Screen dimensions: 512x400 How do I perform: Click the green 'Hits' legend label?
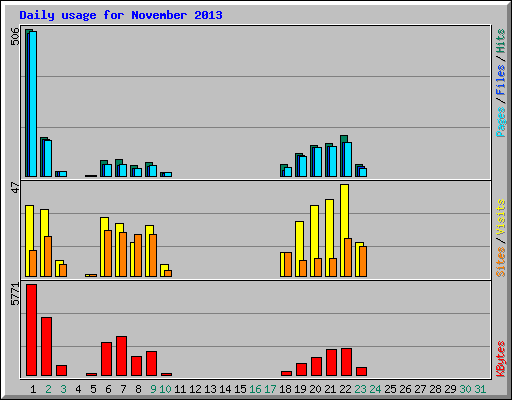tap(500, 41)
